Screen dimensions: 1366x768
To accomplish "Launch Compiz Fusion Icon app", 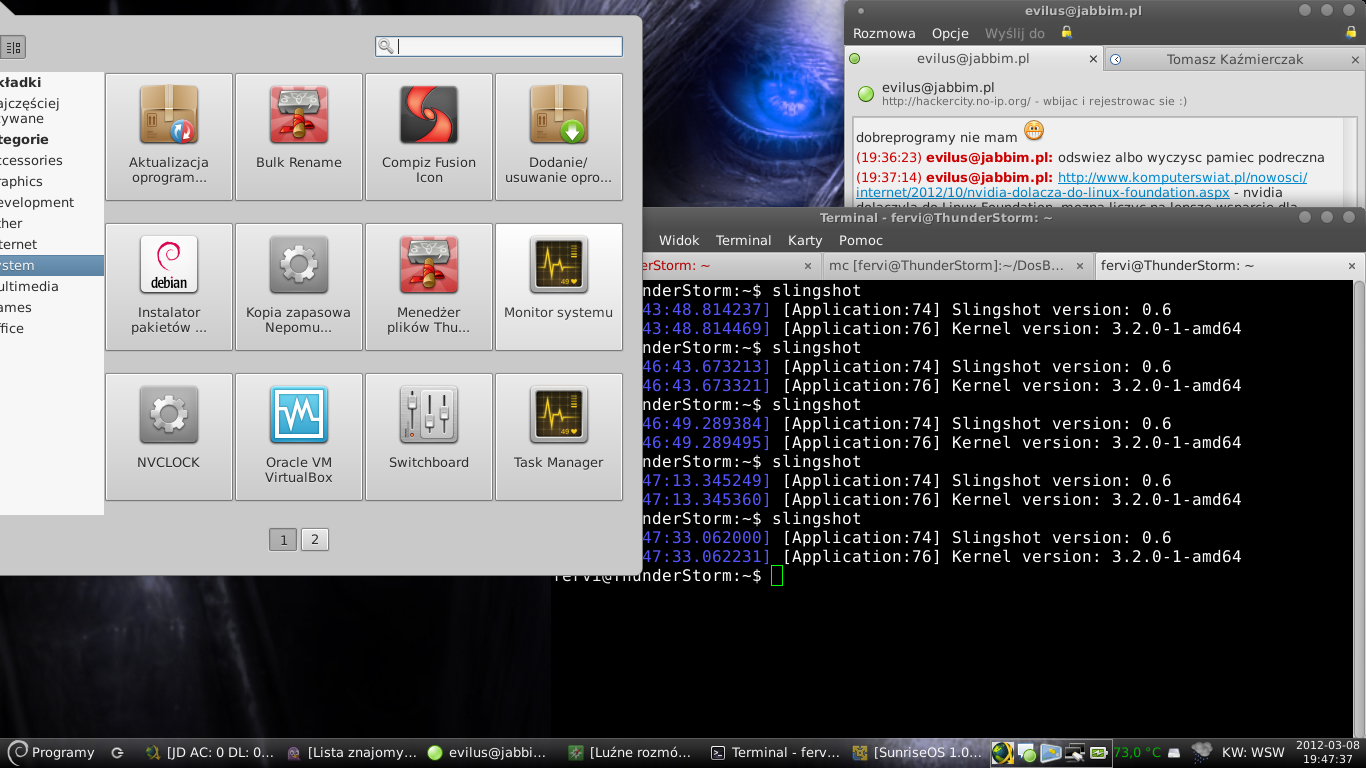I will point(428,136).
